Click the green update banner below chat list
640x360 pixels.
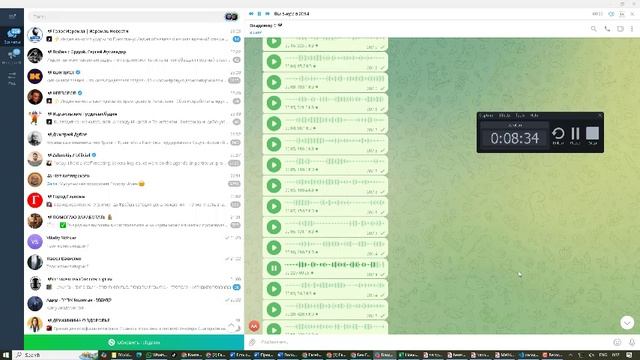(x=134, y=342)
